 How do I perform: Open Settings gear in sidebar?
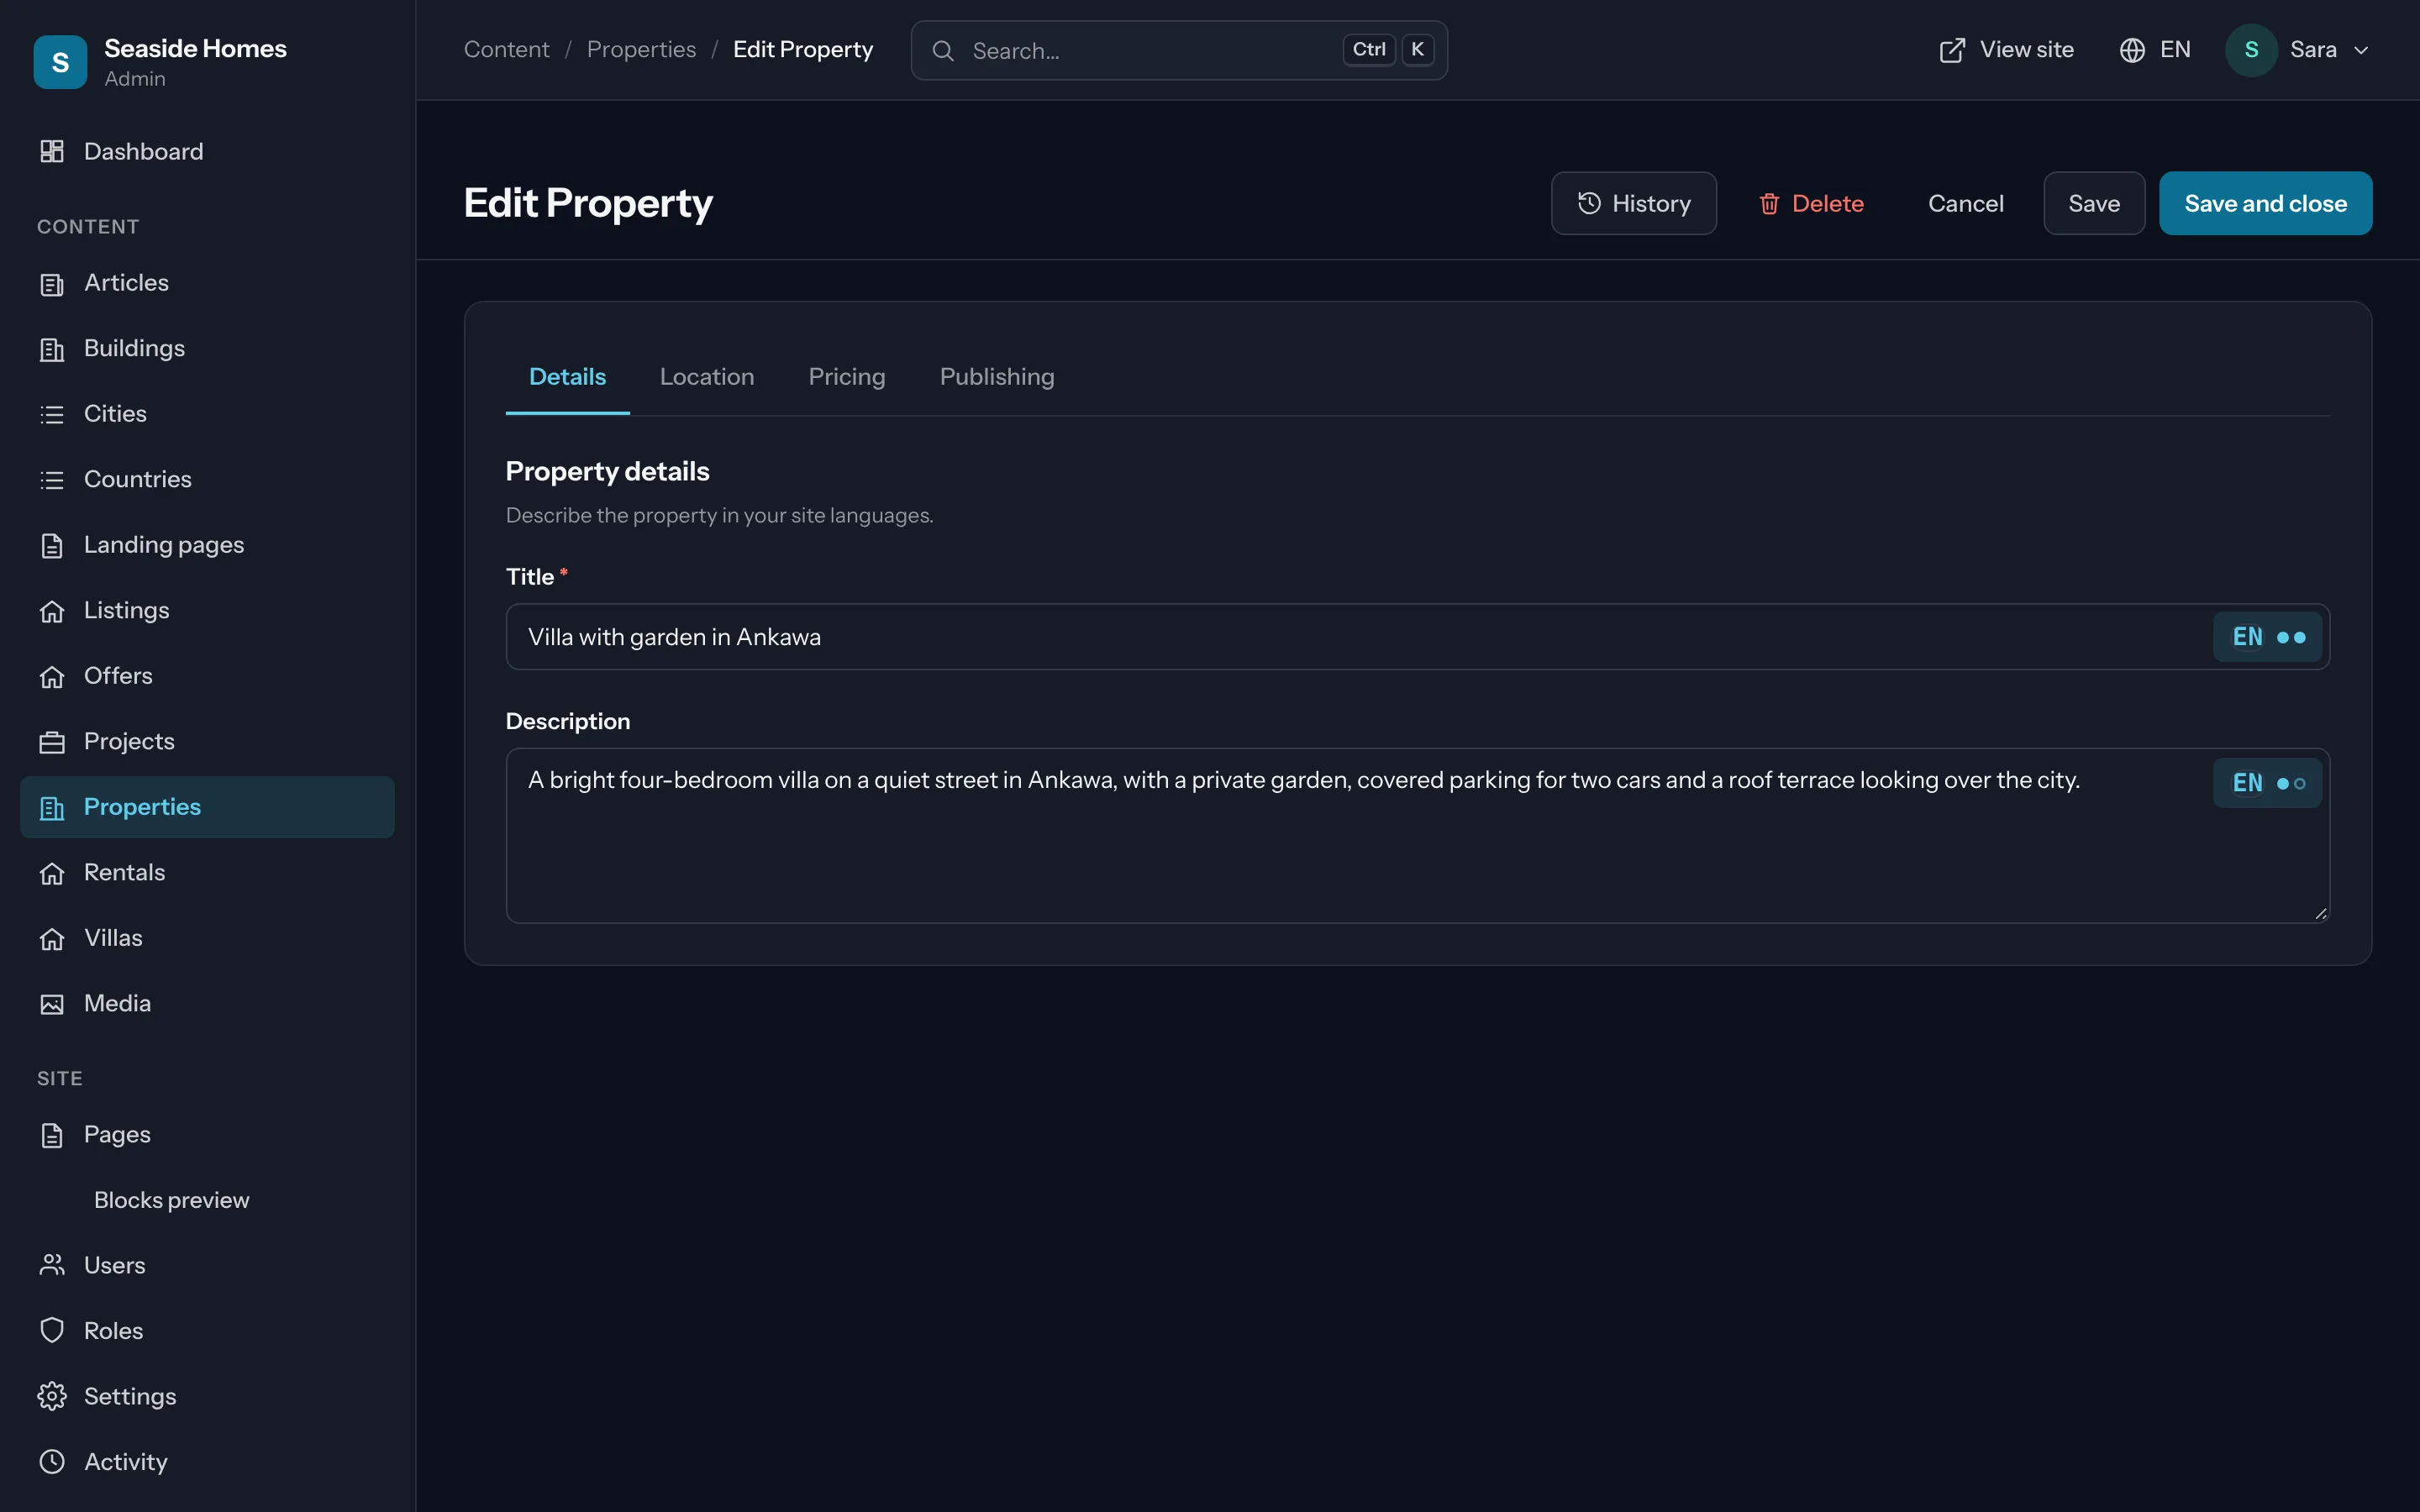[207, 1396]
